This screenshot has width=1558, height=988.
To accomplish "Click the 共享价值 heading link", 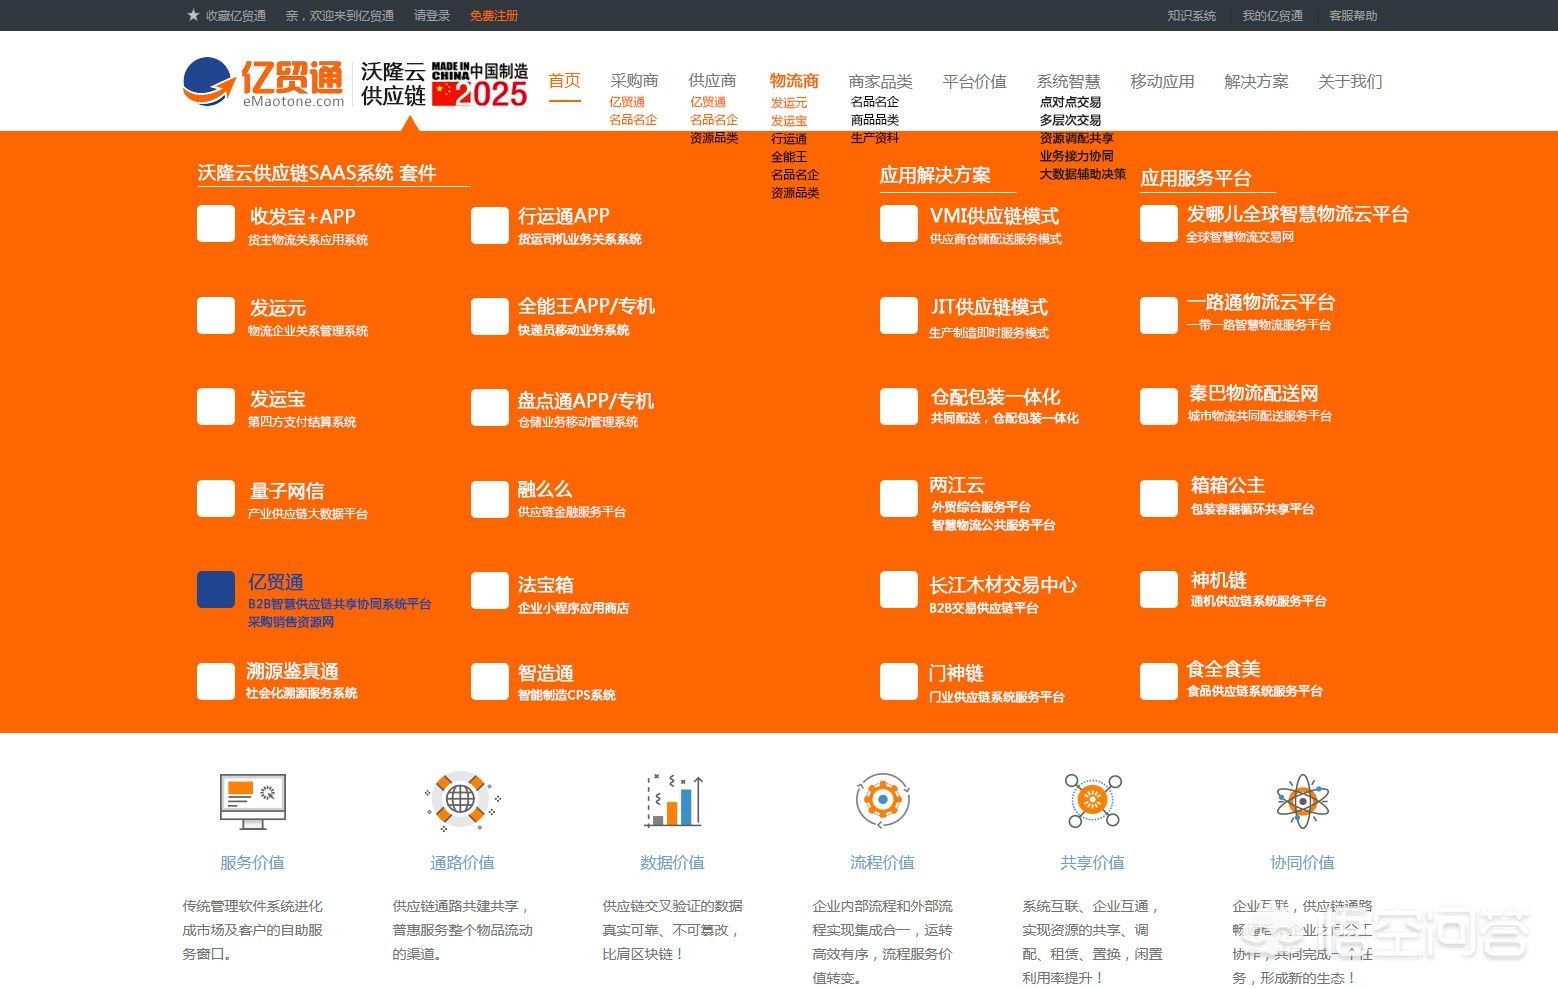I will pyautogui.click(x=1092, y=862).
